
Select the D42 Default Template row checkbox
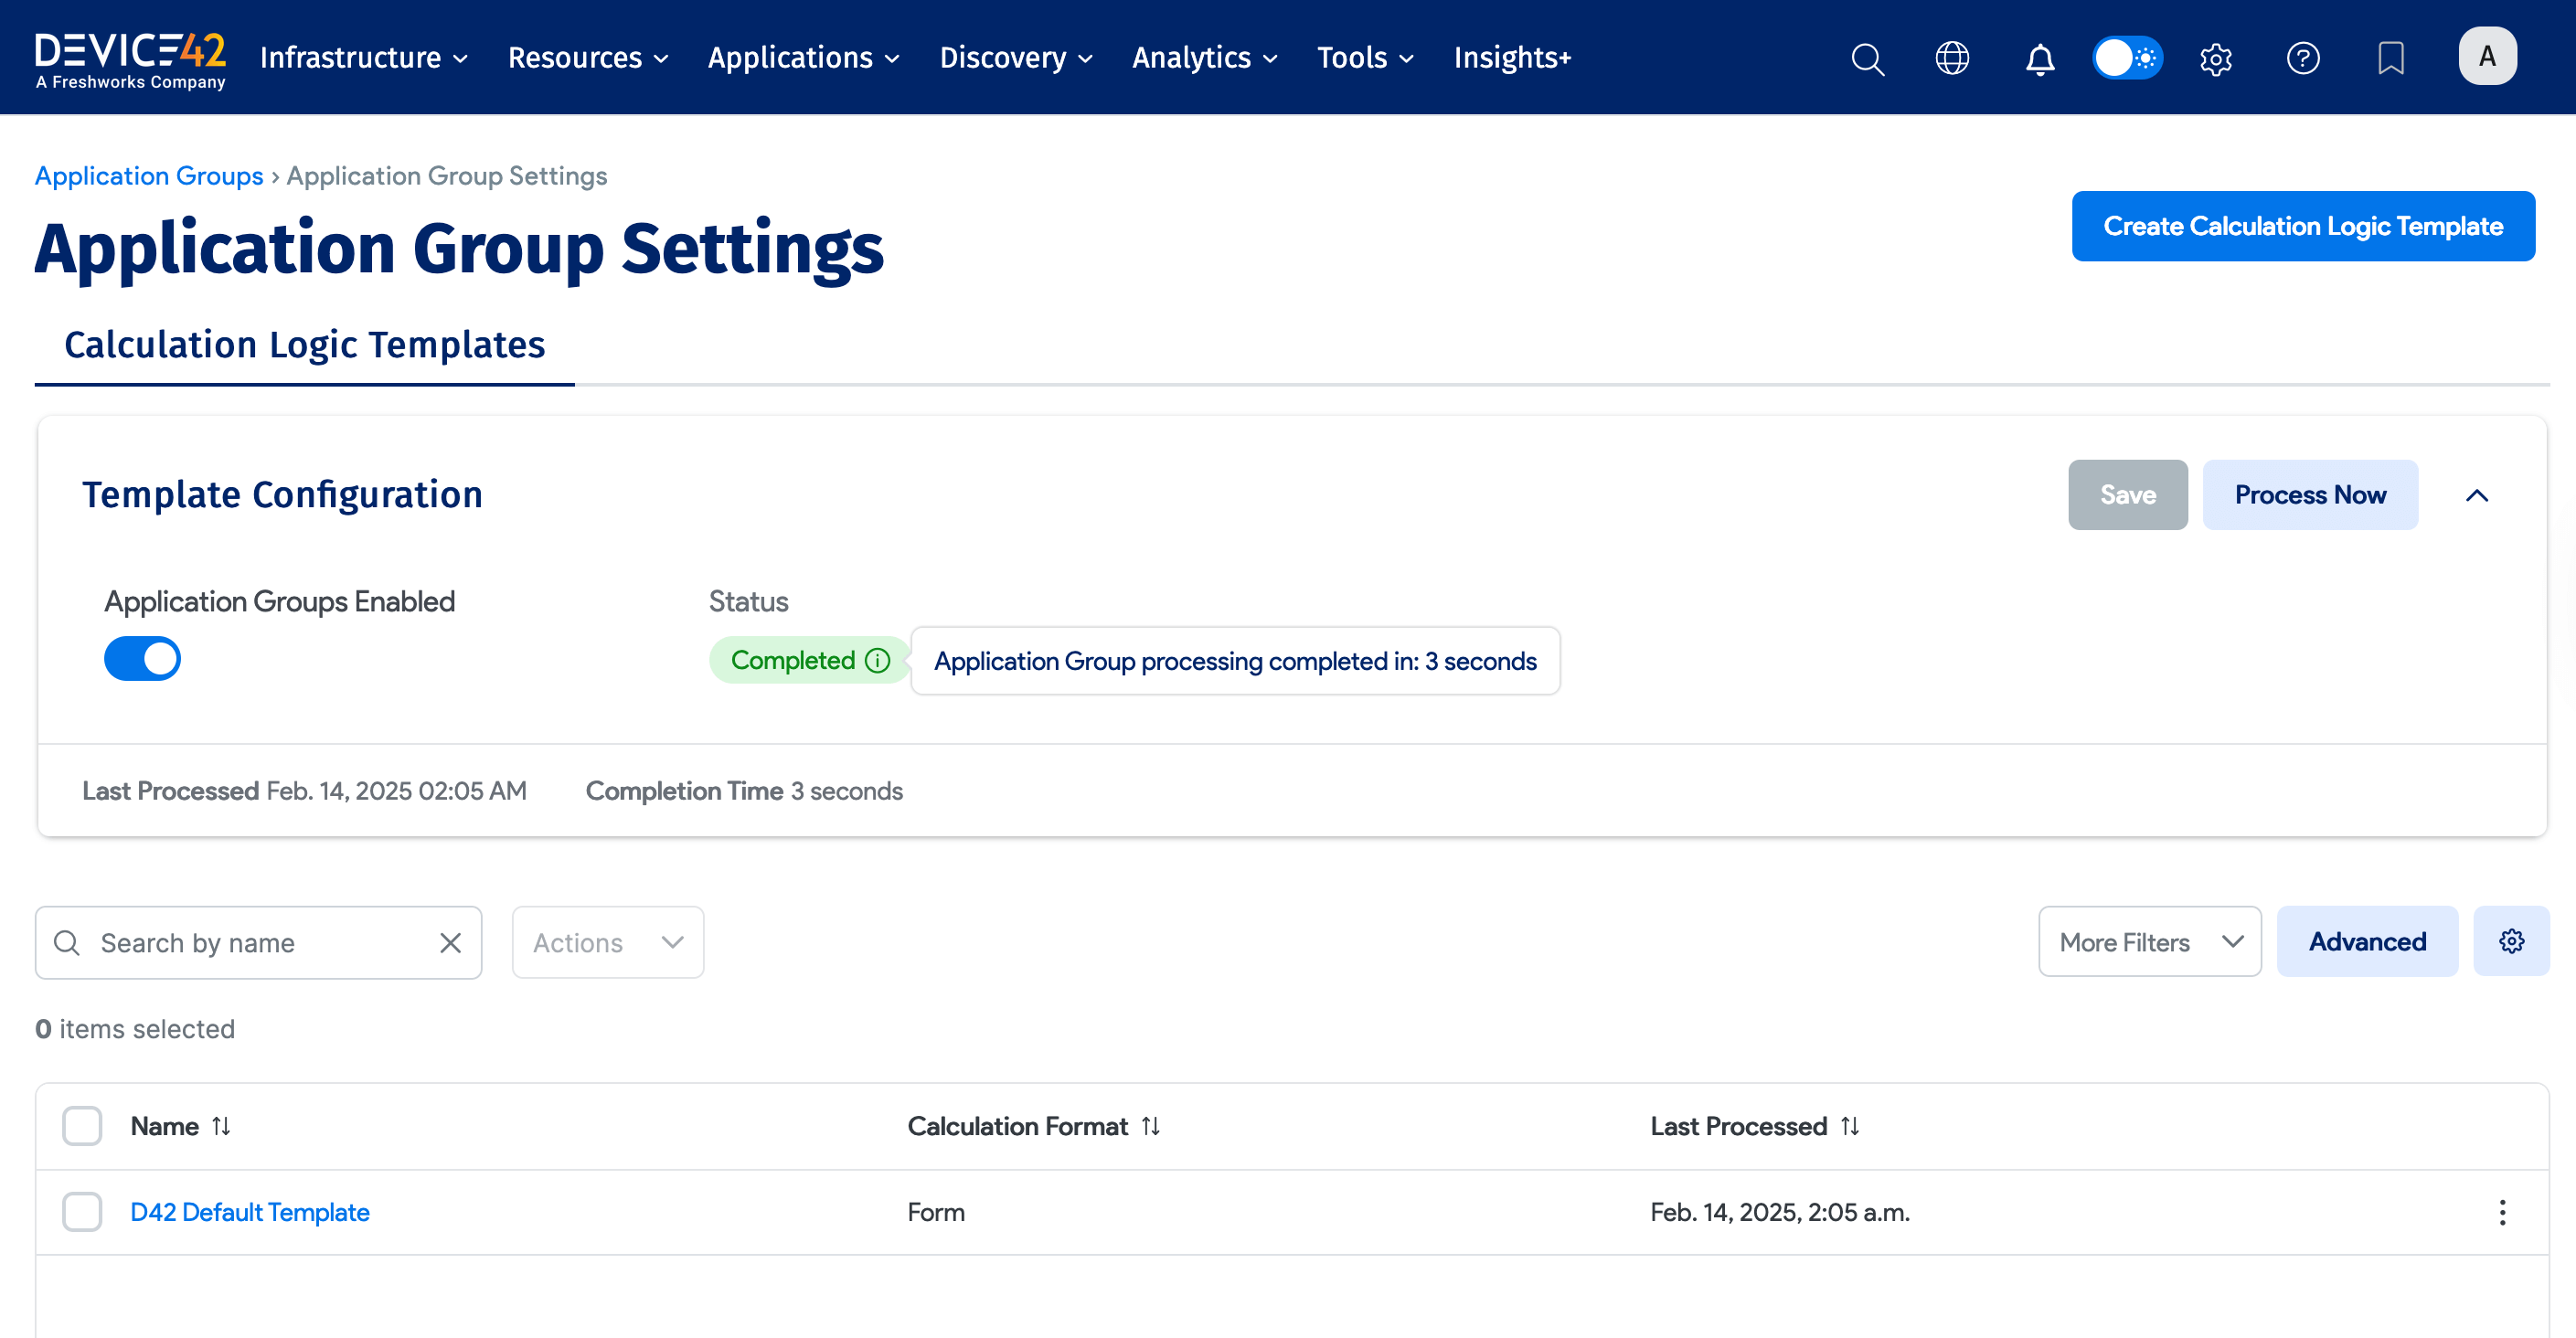(81, 1211)
